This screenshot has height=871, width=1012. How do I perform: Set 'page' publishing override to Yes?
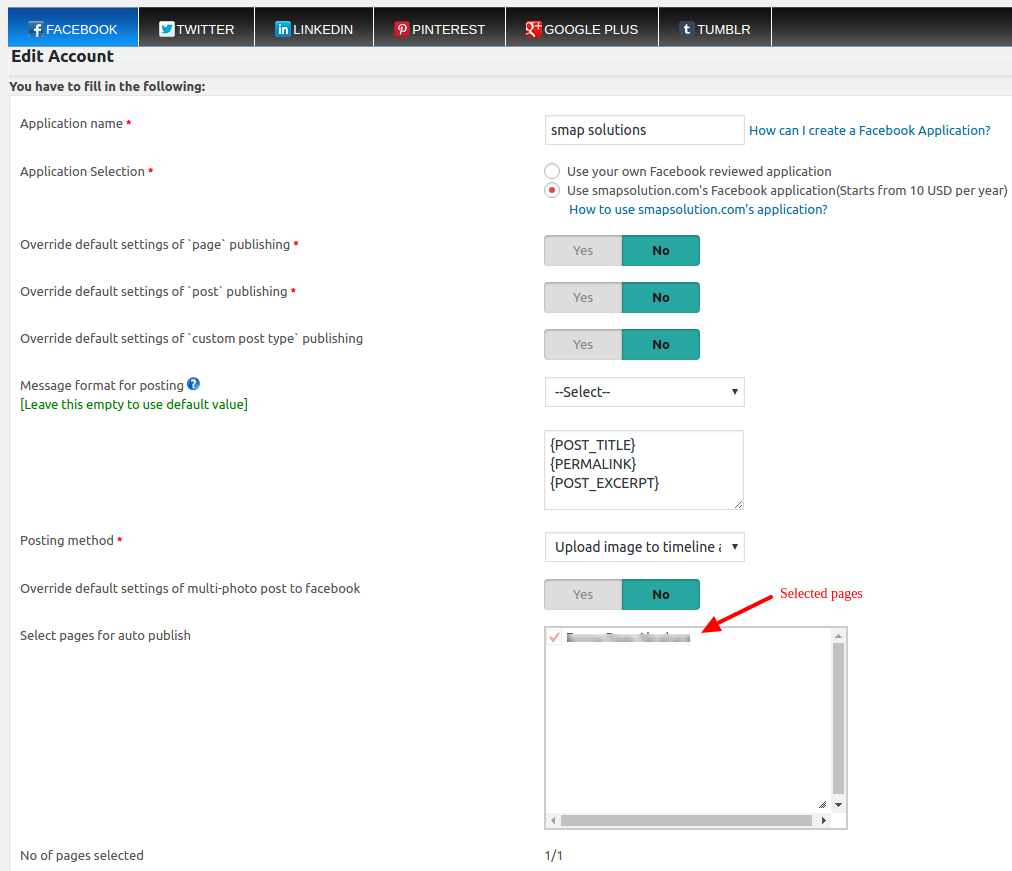(x=583, y=250)
